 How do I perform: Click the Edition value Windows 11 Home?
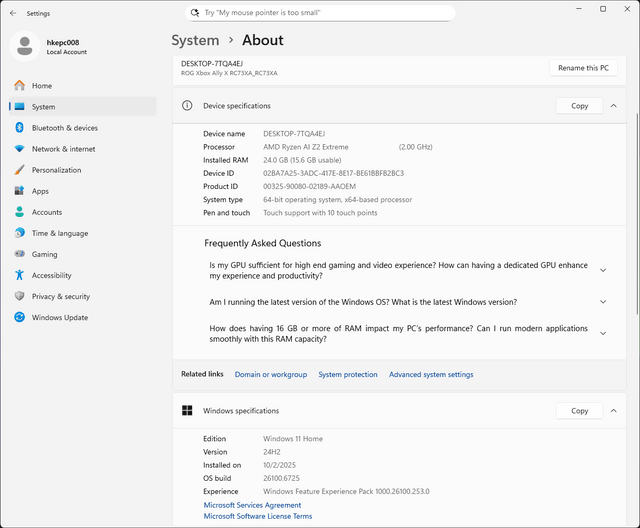293,439
